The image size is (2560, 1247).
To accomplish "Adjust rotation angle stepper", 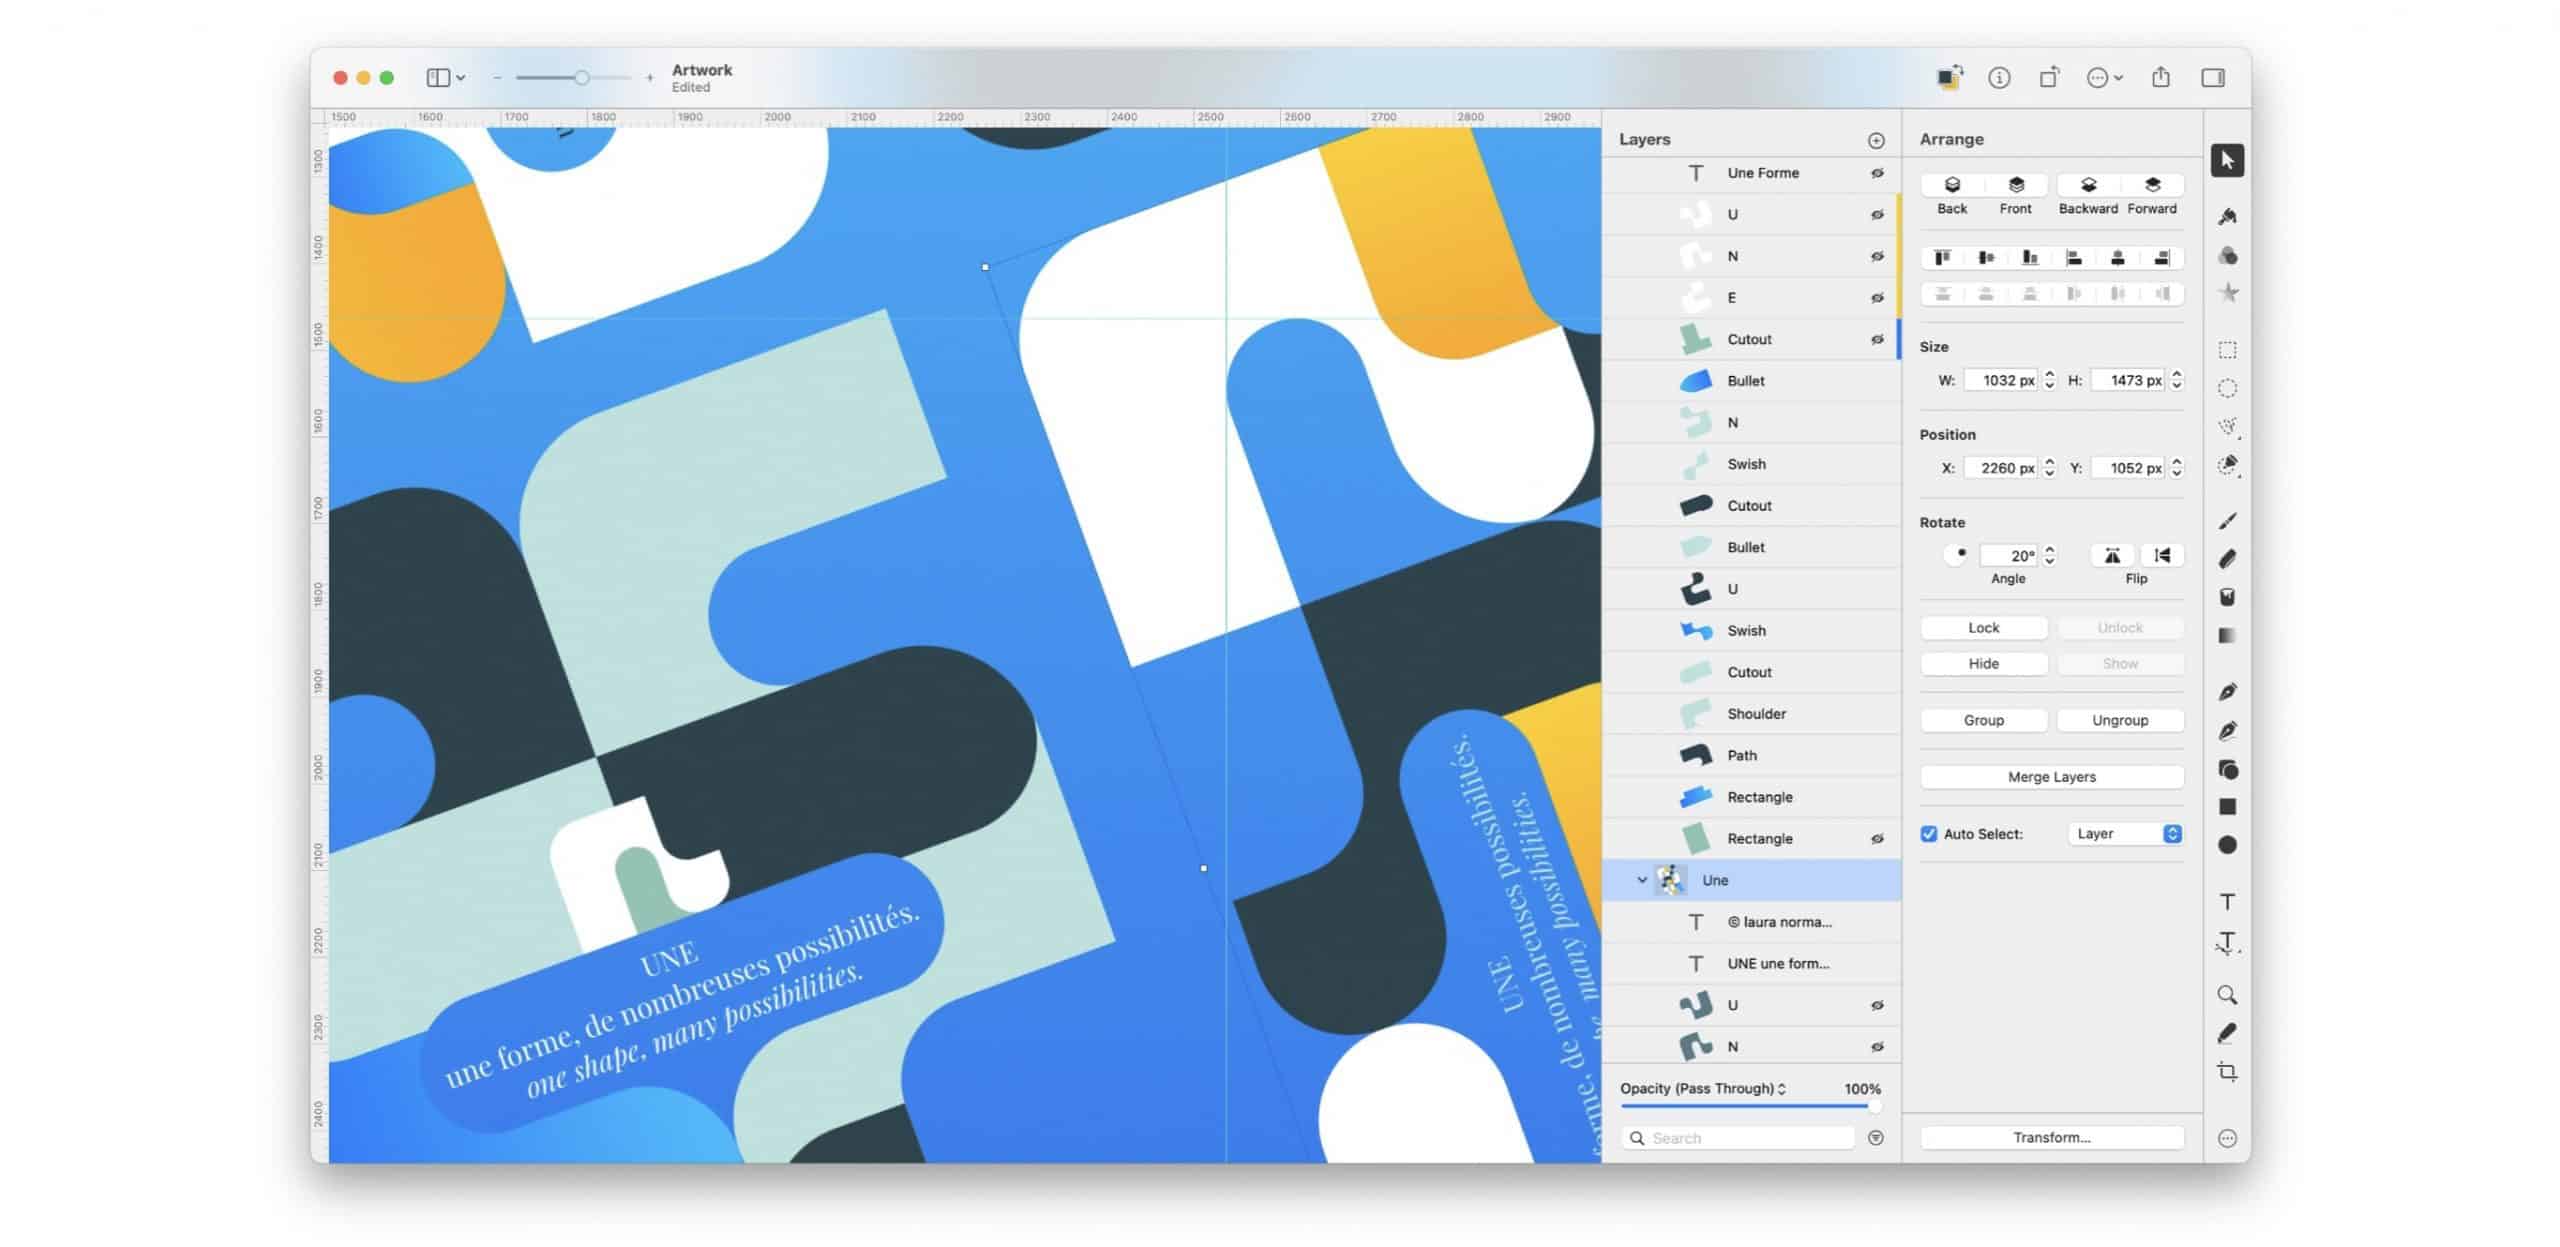I will click(2050, 555).
